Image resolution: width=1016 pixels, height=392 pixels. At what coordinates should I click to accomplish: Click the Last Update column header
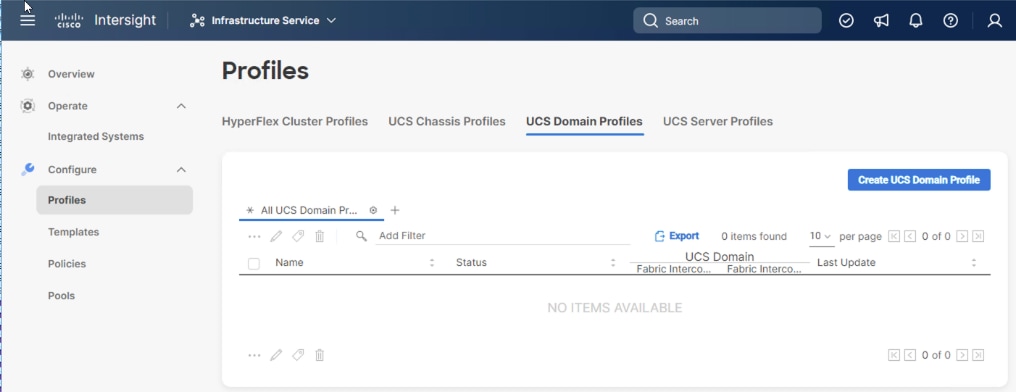tap(846, 262)
